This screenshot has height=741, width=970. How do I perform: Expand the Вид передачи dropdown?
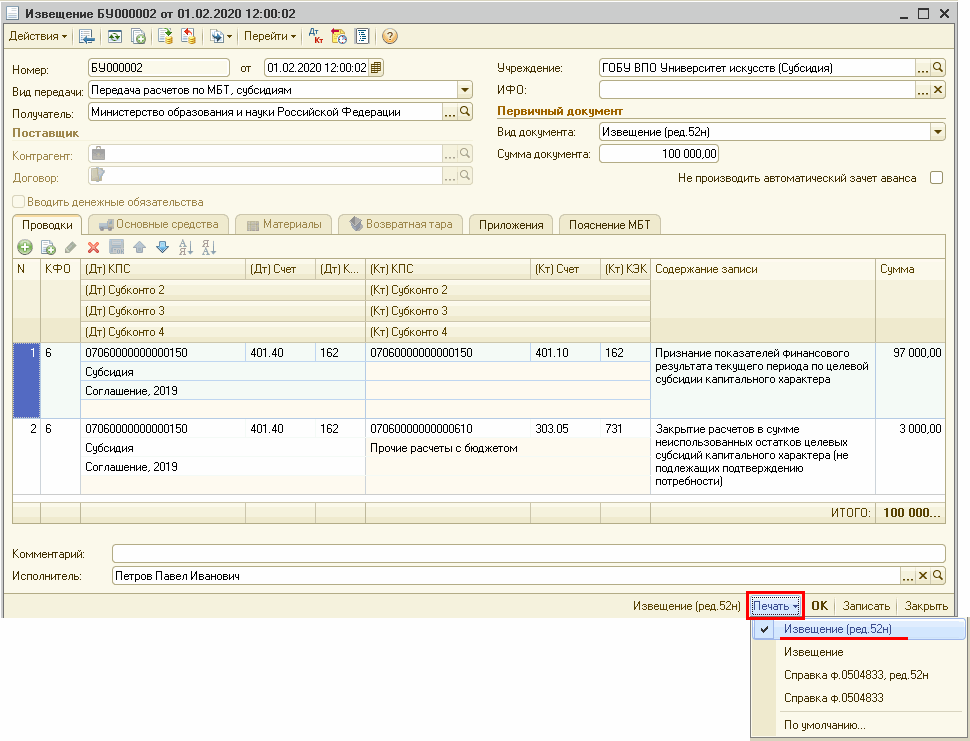[x=464, y=90]
